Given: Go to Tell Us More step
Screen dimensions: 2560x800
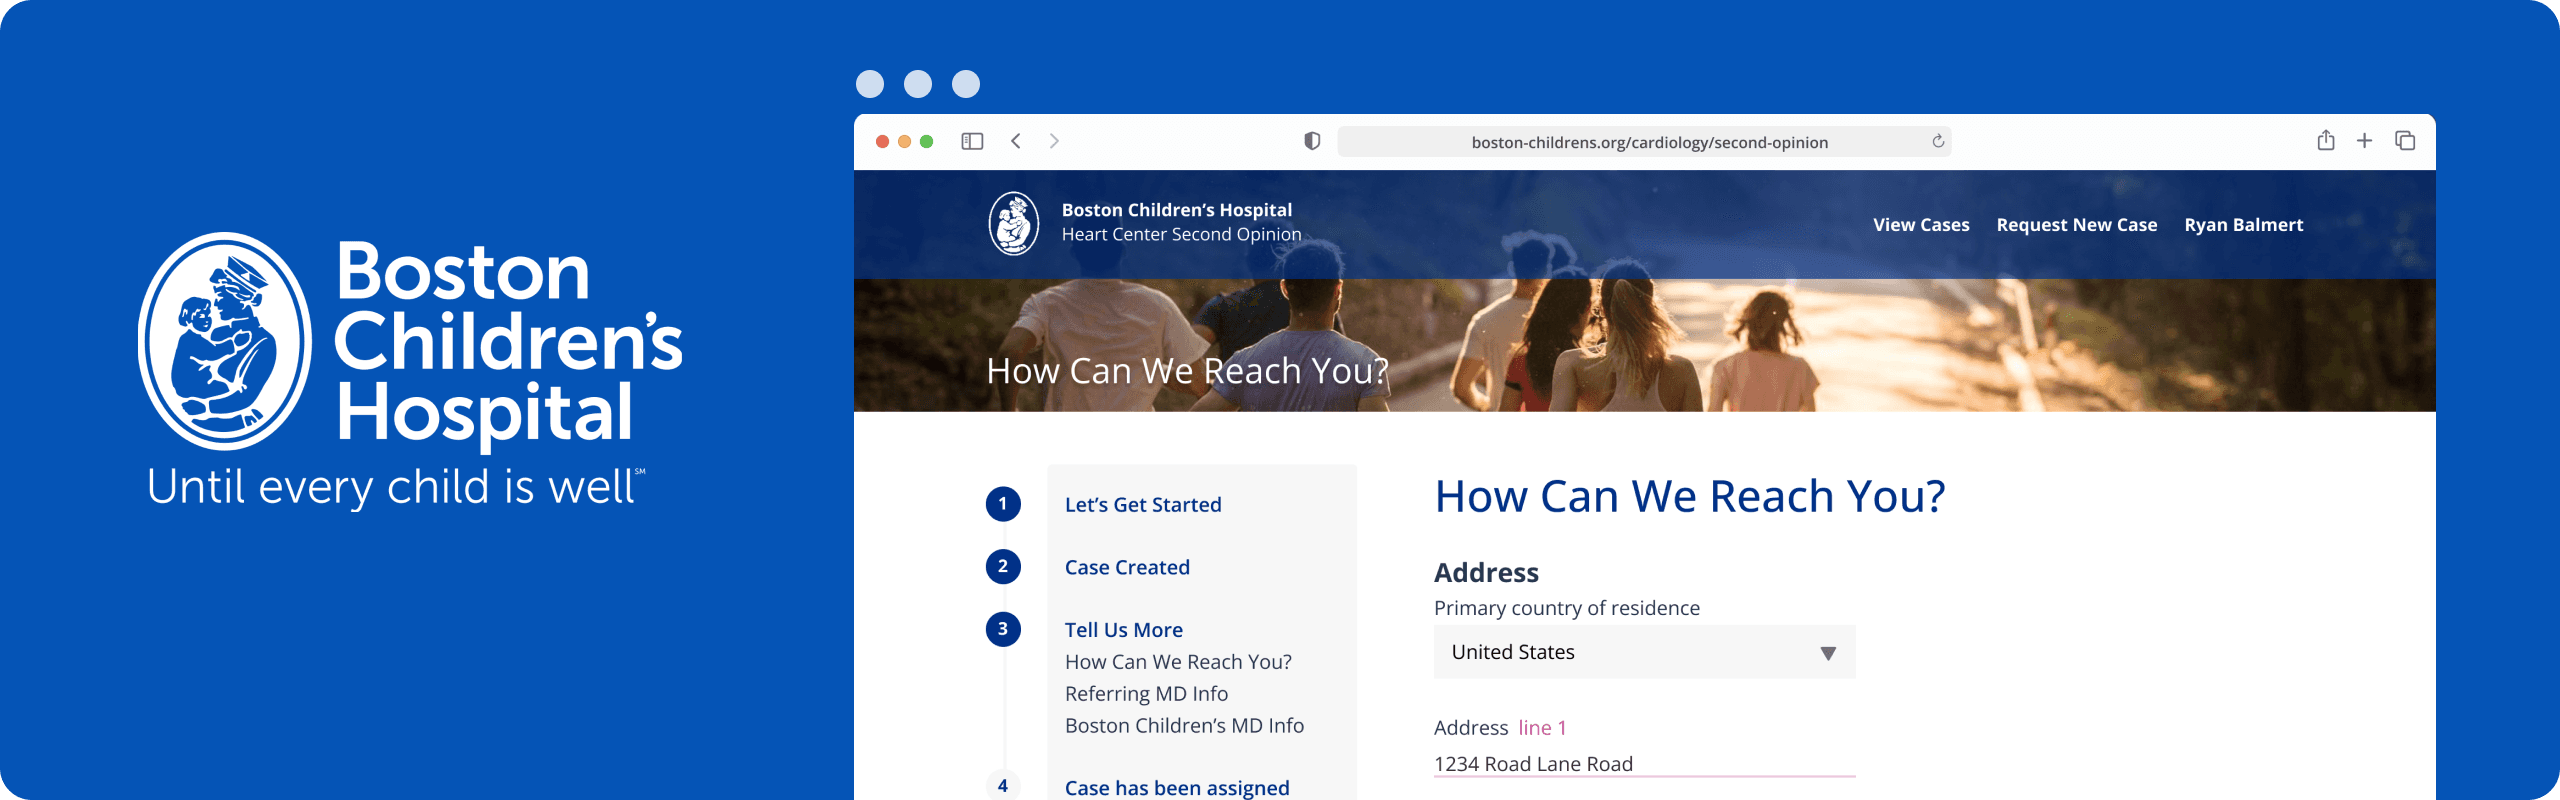Looking at the screenshot, I should 1123,630.
